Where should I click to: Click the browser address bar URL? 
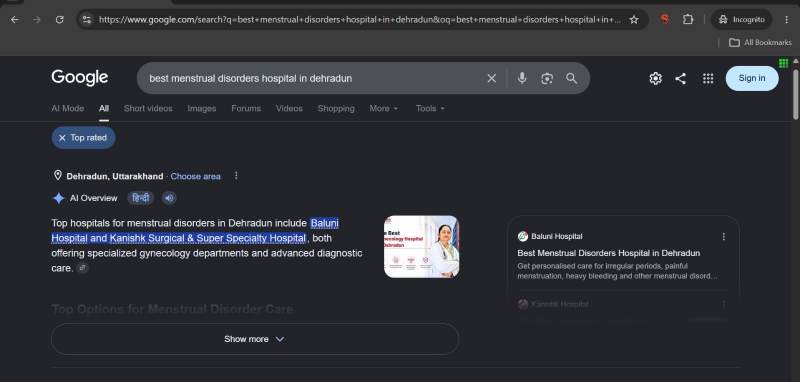(360, 20)
